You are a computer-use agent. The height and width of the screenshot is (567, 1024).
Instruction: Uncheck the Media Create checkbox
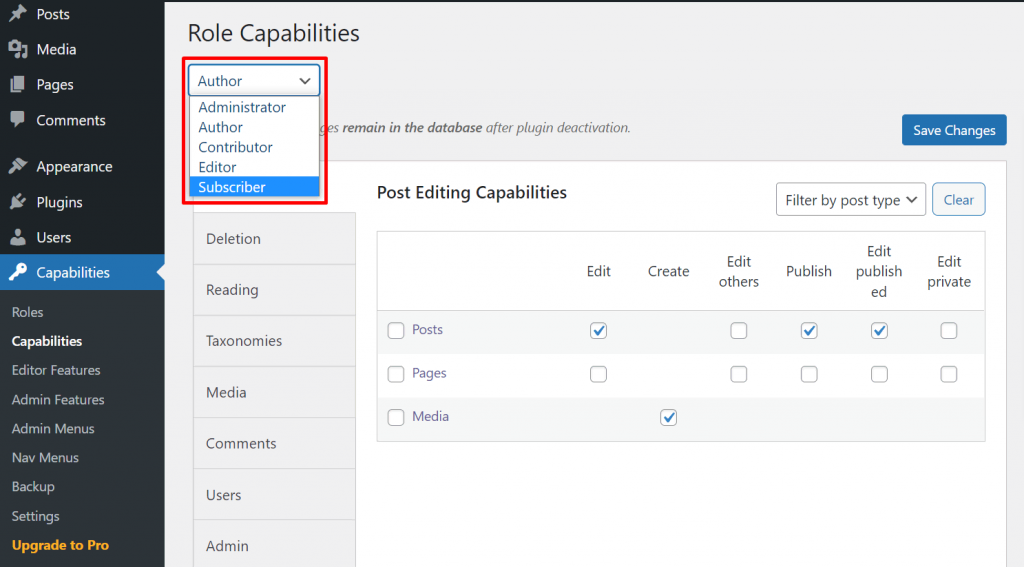[669, 418]
